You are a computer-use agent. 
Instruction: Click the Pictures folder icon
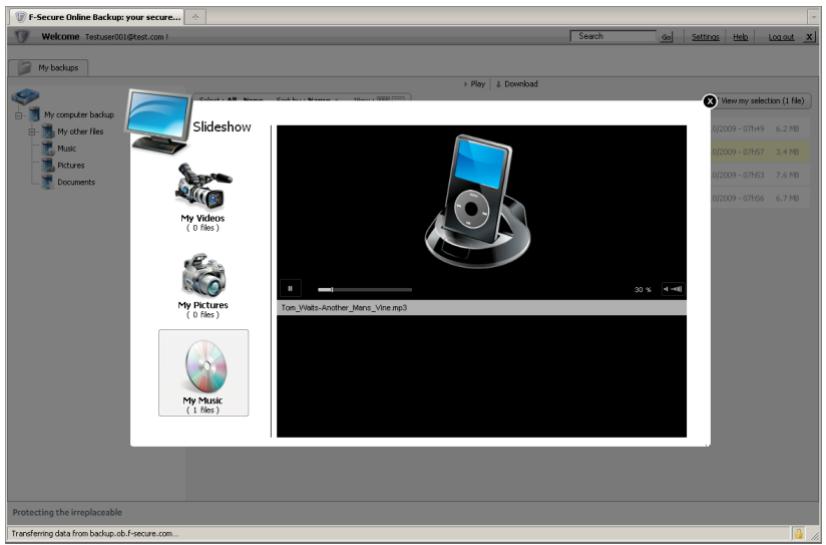click(x=48, y=165)
